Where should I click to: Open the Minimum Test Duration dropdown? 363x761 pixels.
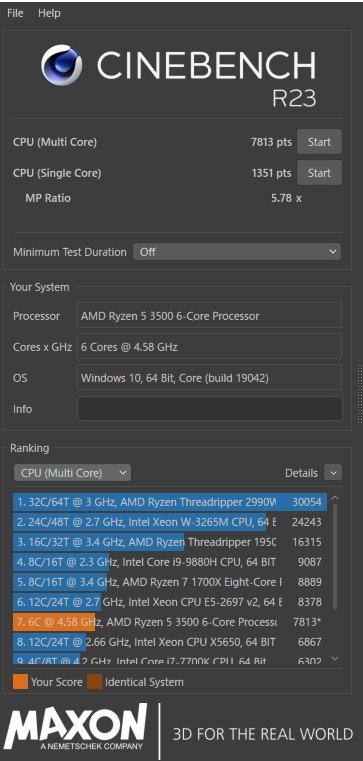click(237, 252)
